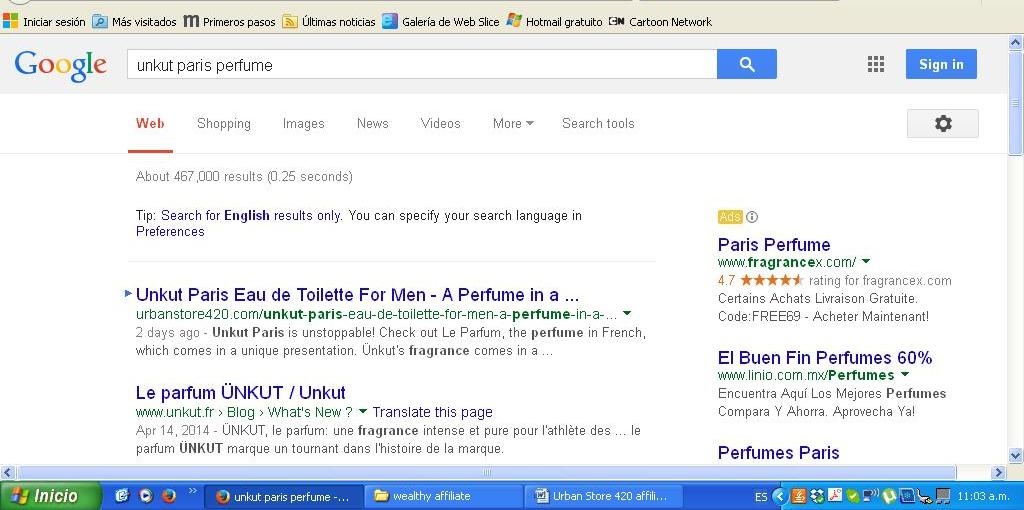The image size is (1024, 510).
Task: Click the safely remove hardware icon
Action: click(x=924, y=496)
